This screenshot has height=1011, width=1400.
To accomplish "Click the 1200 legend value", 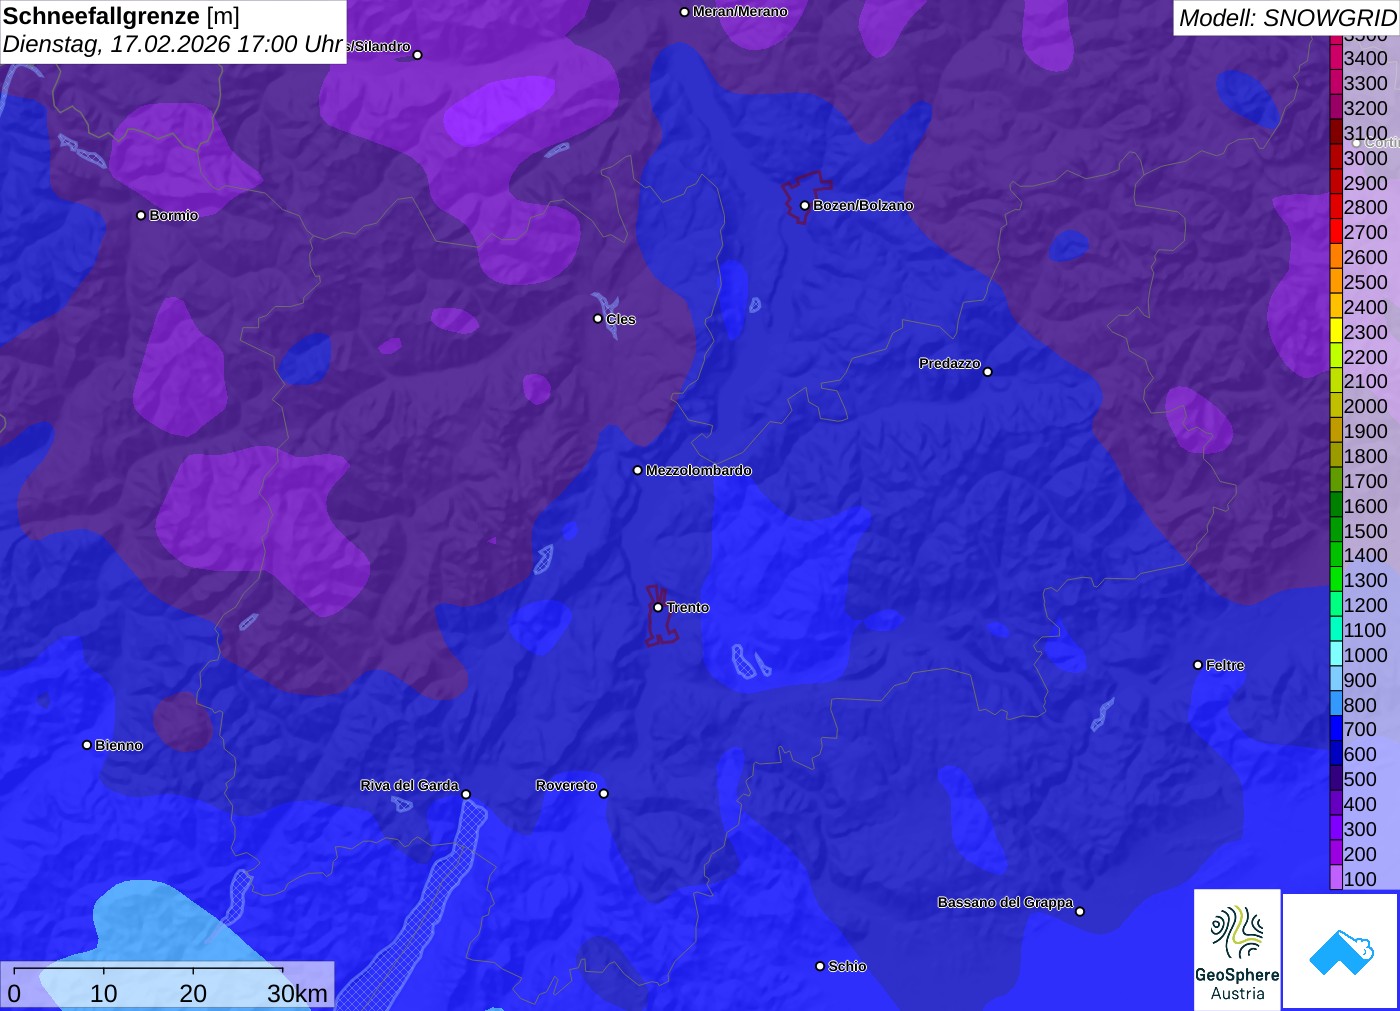I will tap(1366, 605).
